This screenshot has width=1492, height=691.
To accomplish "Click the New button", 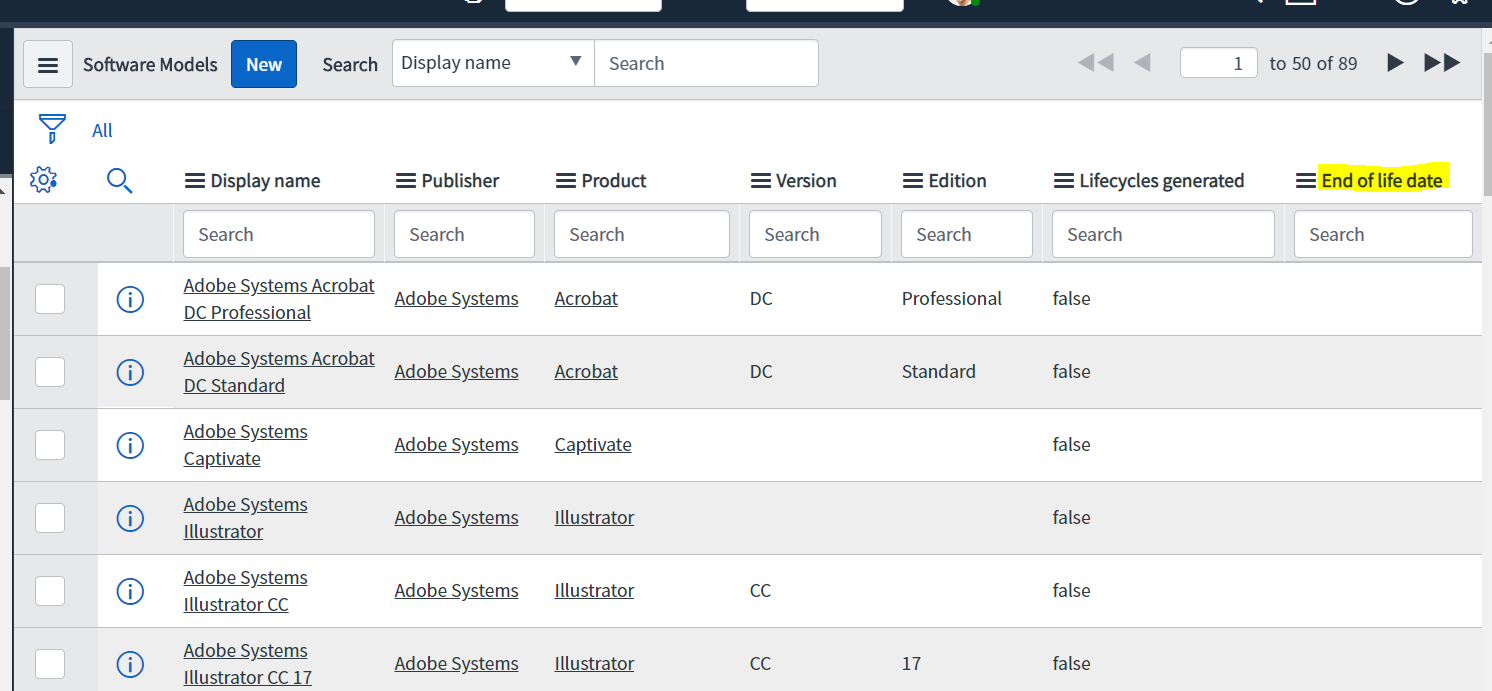I will 264,64.
